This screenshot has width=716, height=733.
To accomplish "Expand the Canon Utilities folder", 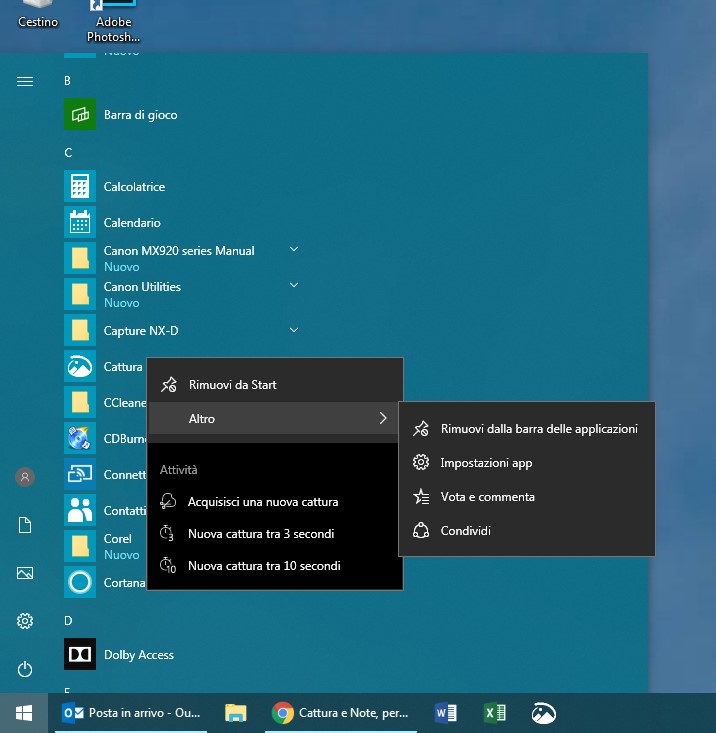I will point(294,285).
